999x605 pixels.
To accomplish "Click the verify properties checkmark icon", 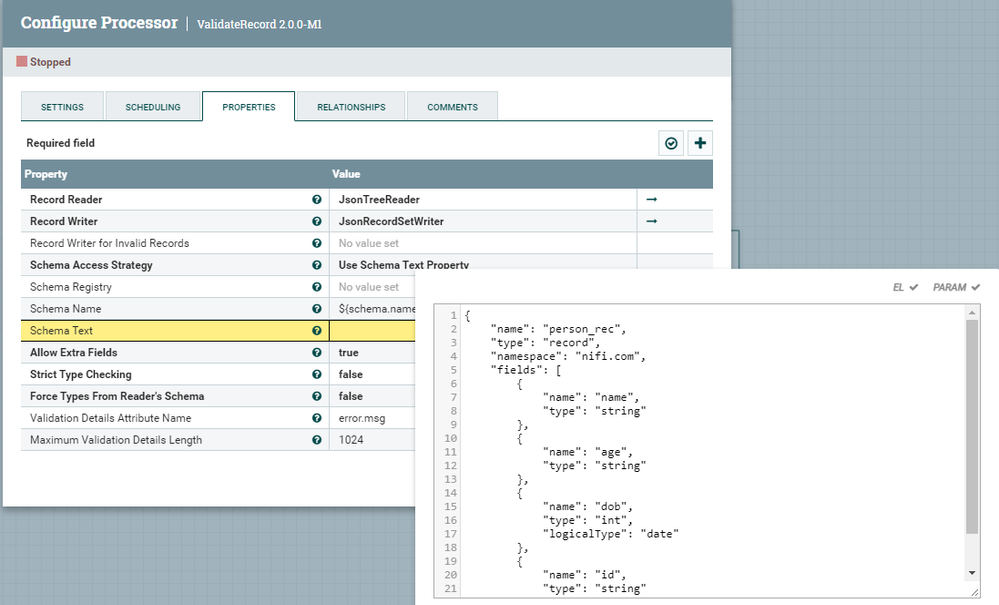I will (x=671, y=144).
